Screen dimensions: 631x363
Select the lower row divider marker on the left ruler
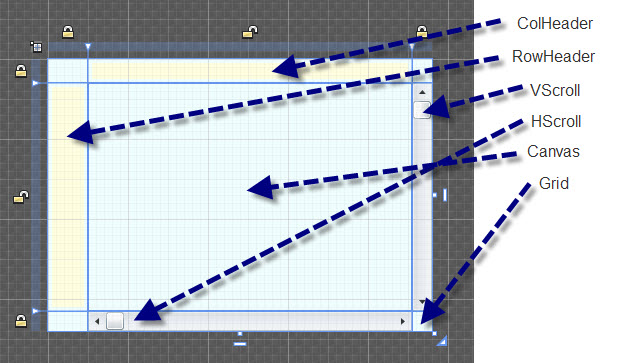tap(35, 311)
